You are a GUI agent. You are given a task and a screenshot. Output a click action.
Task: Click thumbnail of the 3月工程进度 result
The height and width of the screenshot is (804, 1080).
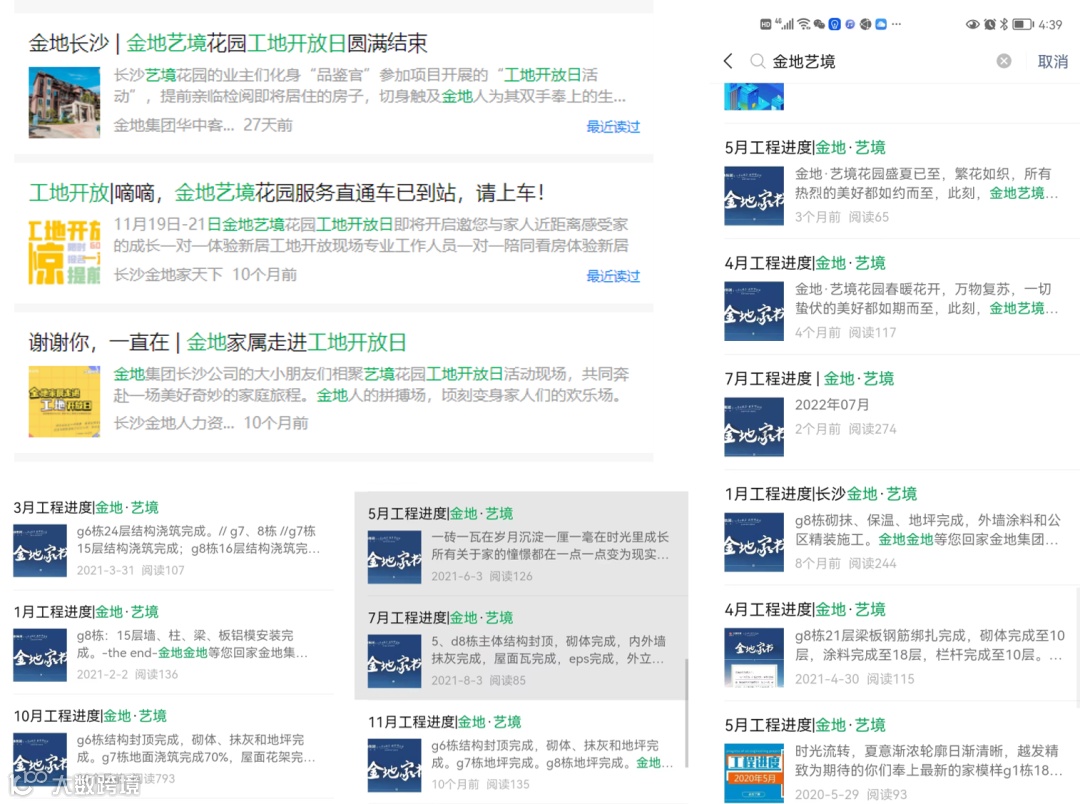[x=40, y=550]
